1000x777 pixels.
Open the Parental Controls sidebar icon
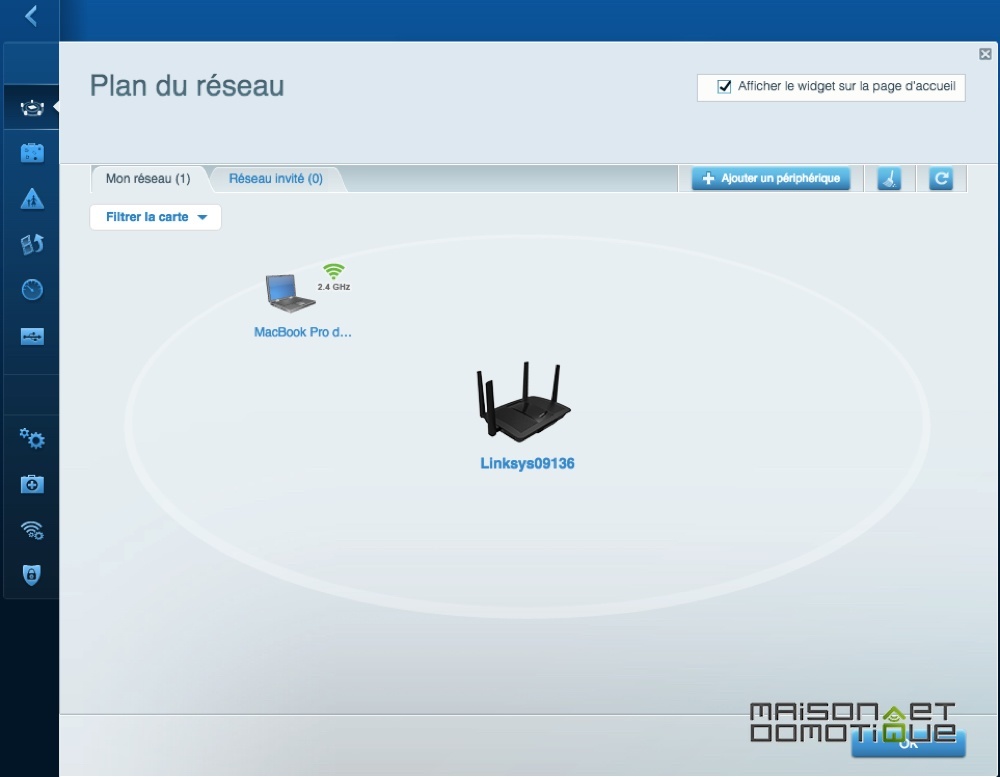point(32,199)
